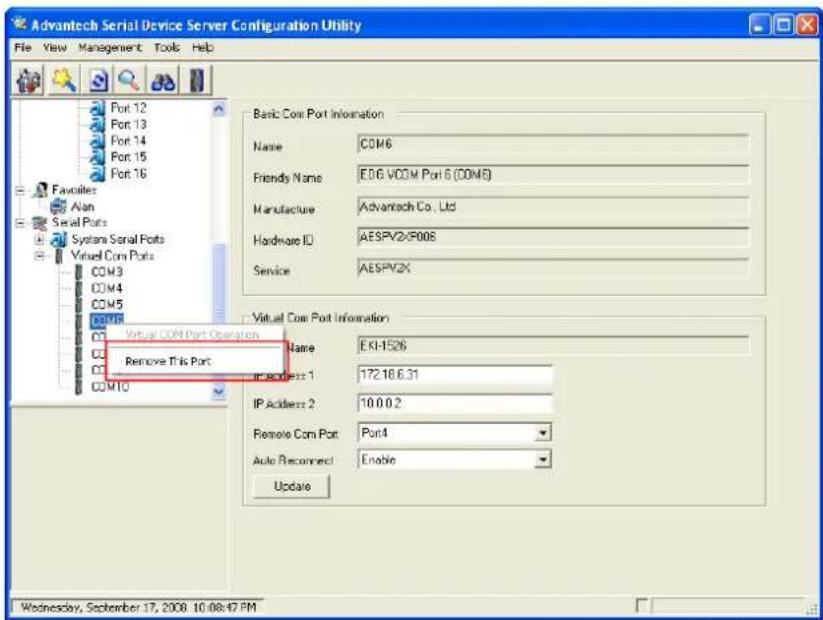The width and height of the screenshot is (823, 620).
Task: Click the Virtual Com Ports device icon
Action: point(59,256)
